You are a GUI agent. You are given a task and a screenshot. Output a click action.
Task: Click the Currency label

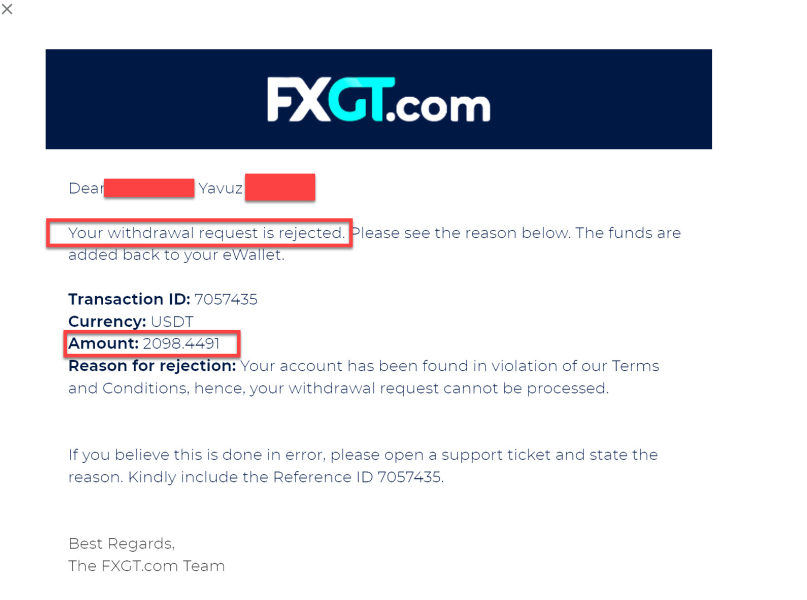coord(107,322)
